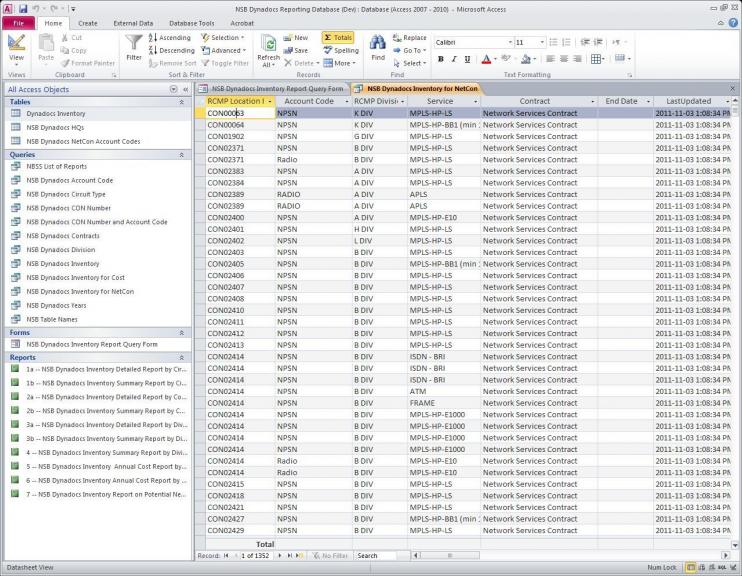
Task: Click the Copy icon
Action: [65, 50]
